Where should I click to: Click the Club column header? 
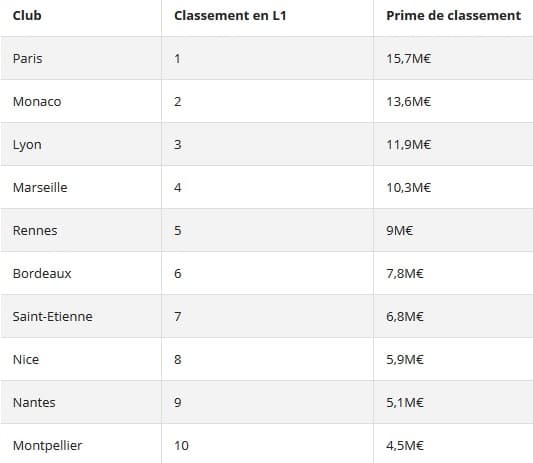[x=27, y=16]
